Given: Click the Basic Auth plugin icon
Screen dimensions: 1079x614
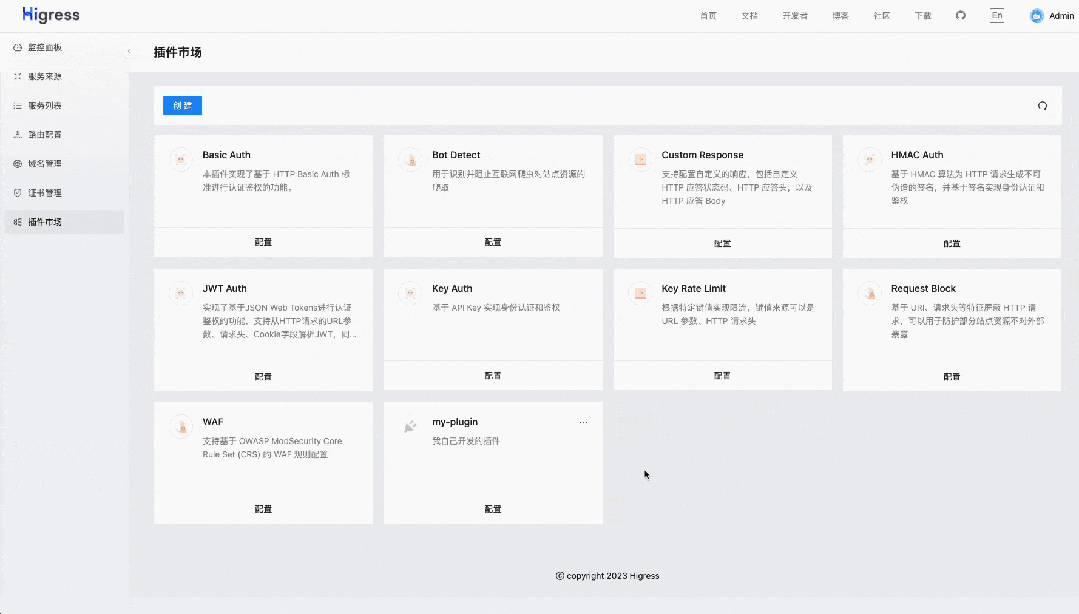Looking at the screenshot, I should coord(180,158).
